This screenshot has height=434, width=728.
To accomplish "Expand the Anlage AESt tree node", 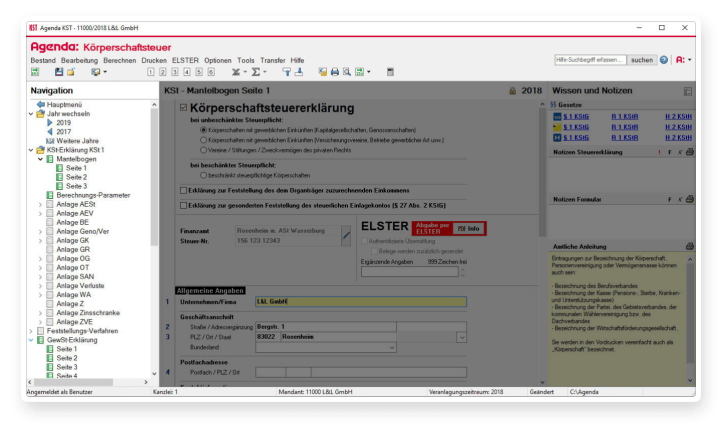I will click(40, 204).
